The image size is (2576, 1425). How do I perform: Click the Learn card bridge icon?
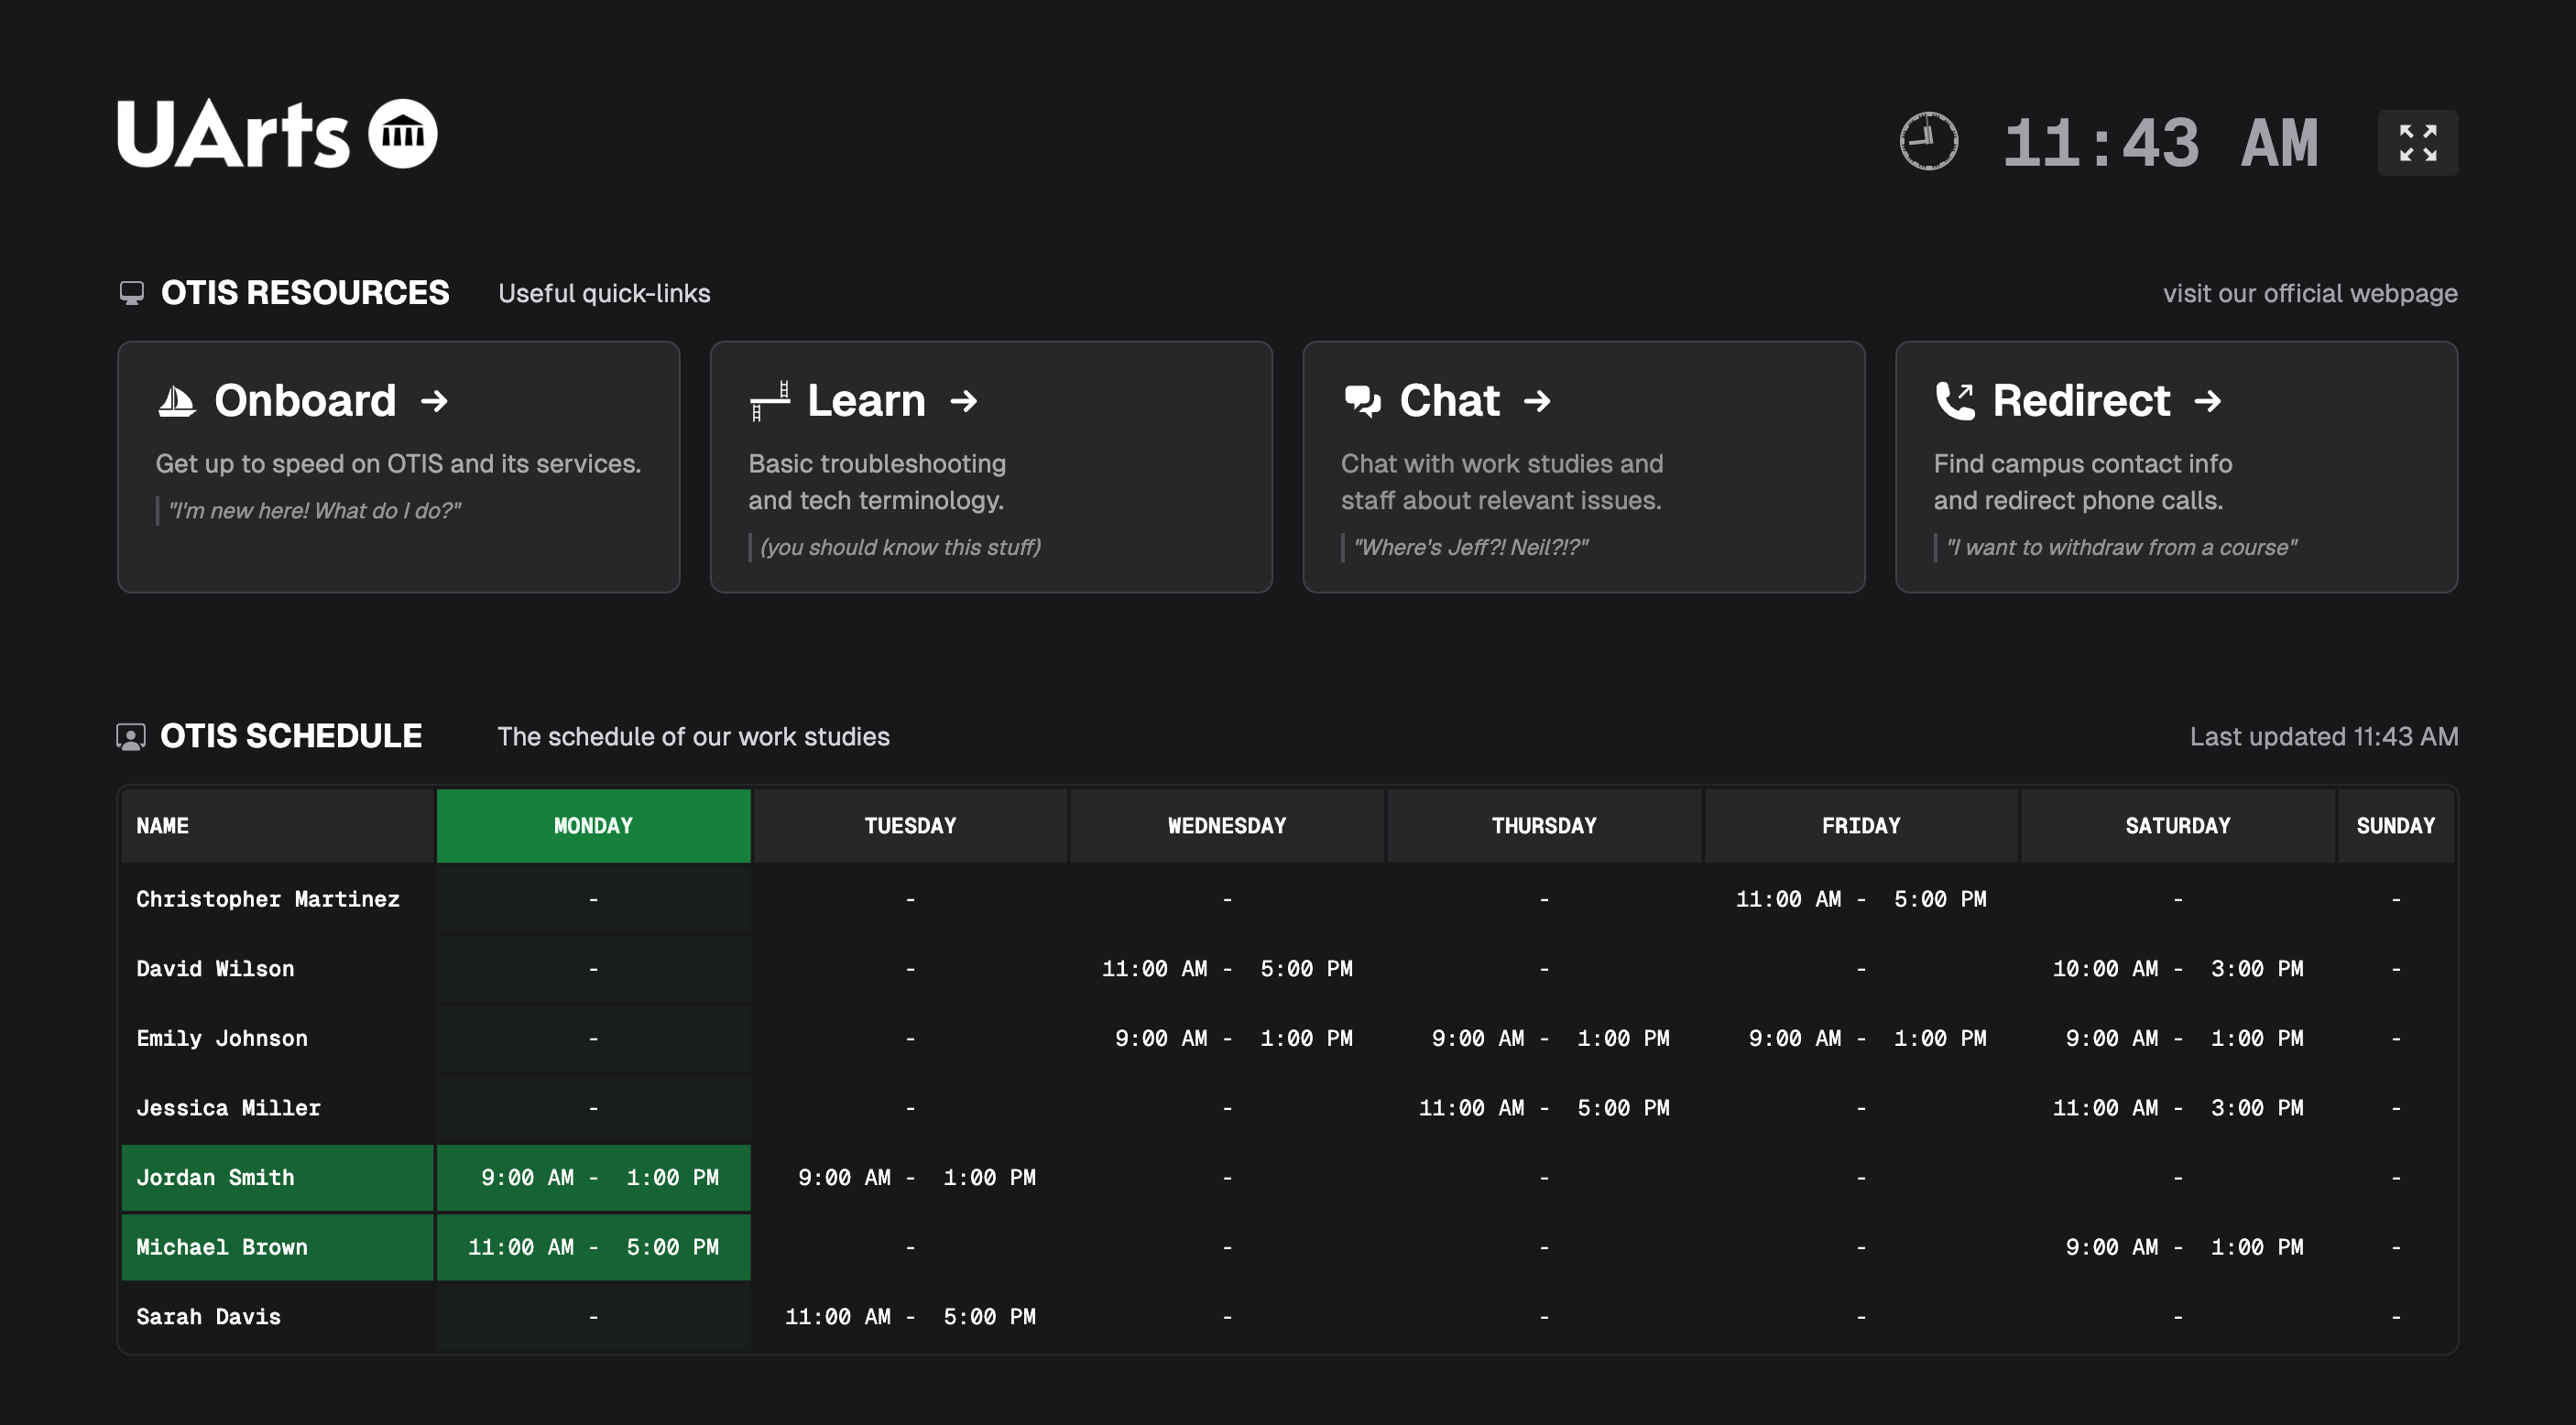pos(769,401)
